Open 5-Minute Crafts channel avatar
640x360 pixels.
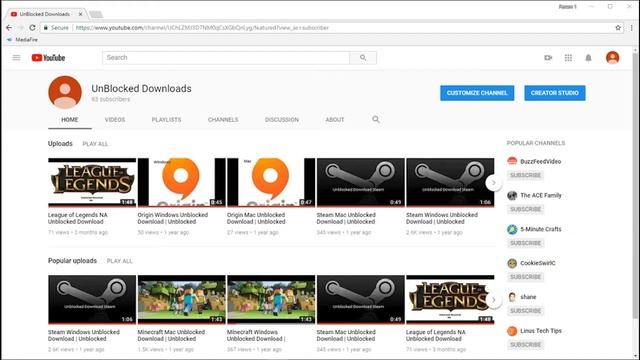tap(512, 229)
